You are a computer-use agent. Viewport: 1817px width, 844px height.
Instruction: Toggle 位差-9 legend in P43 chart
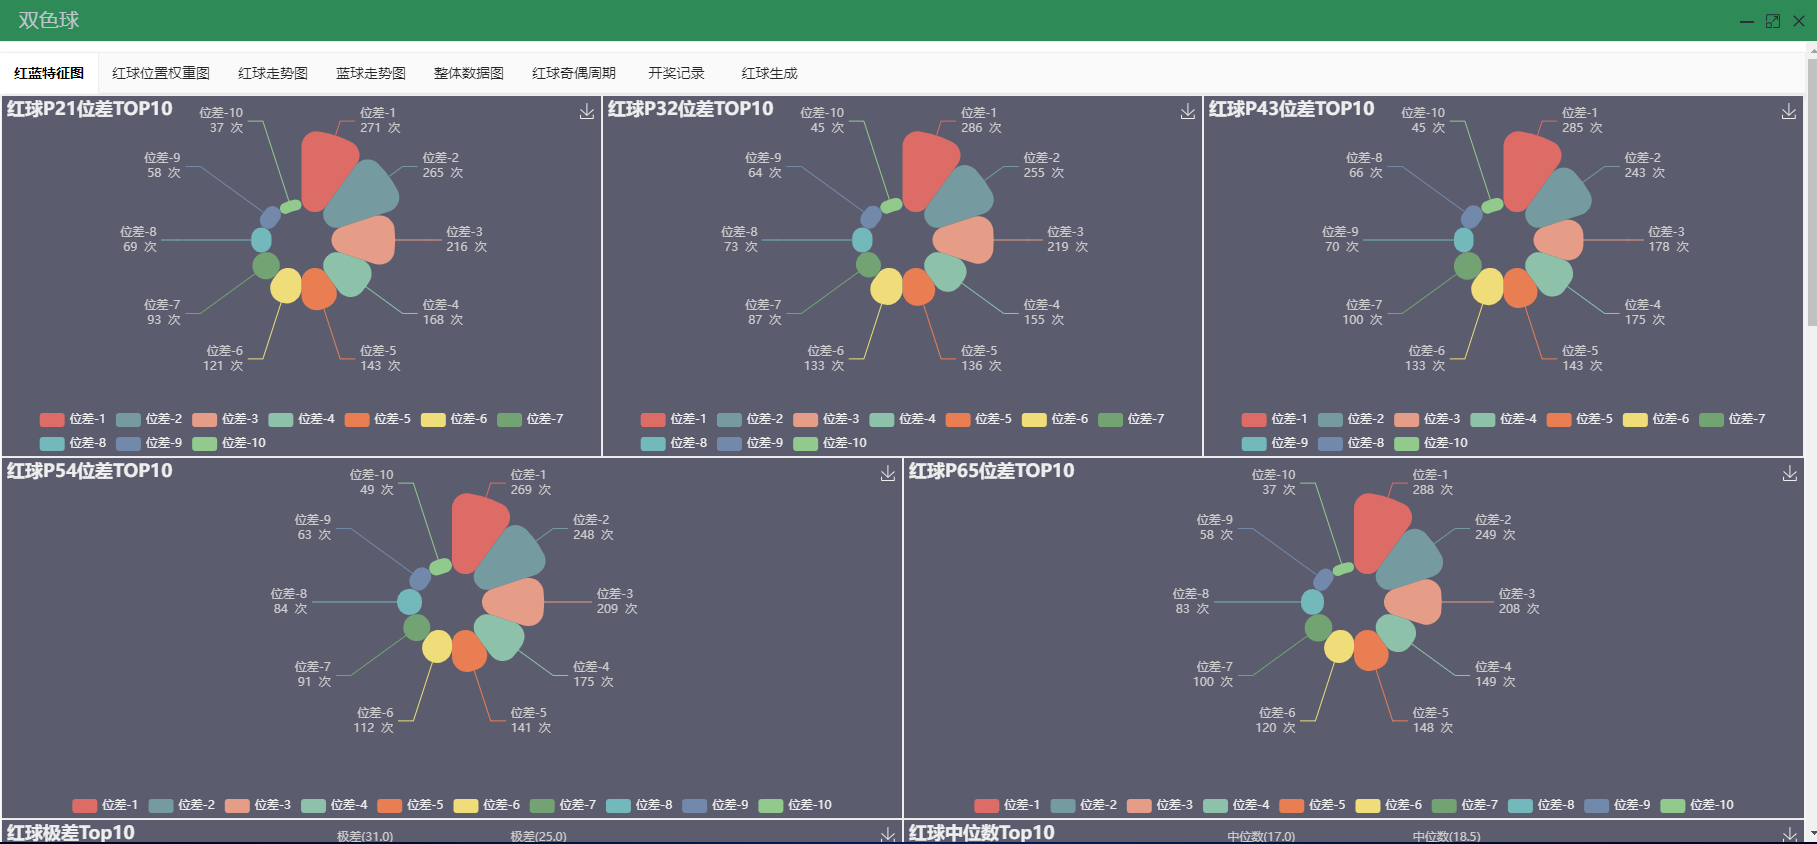tap(1274, 443)
